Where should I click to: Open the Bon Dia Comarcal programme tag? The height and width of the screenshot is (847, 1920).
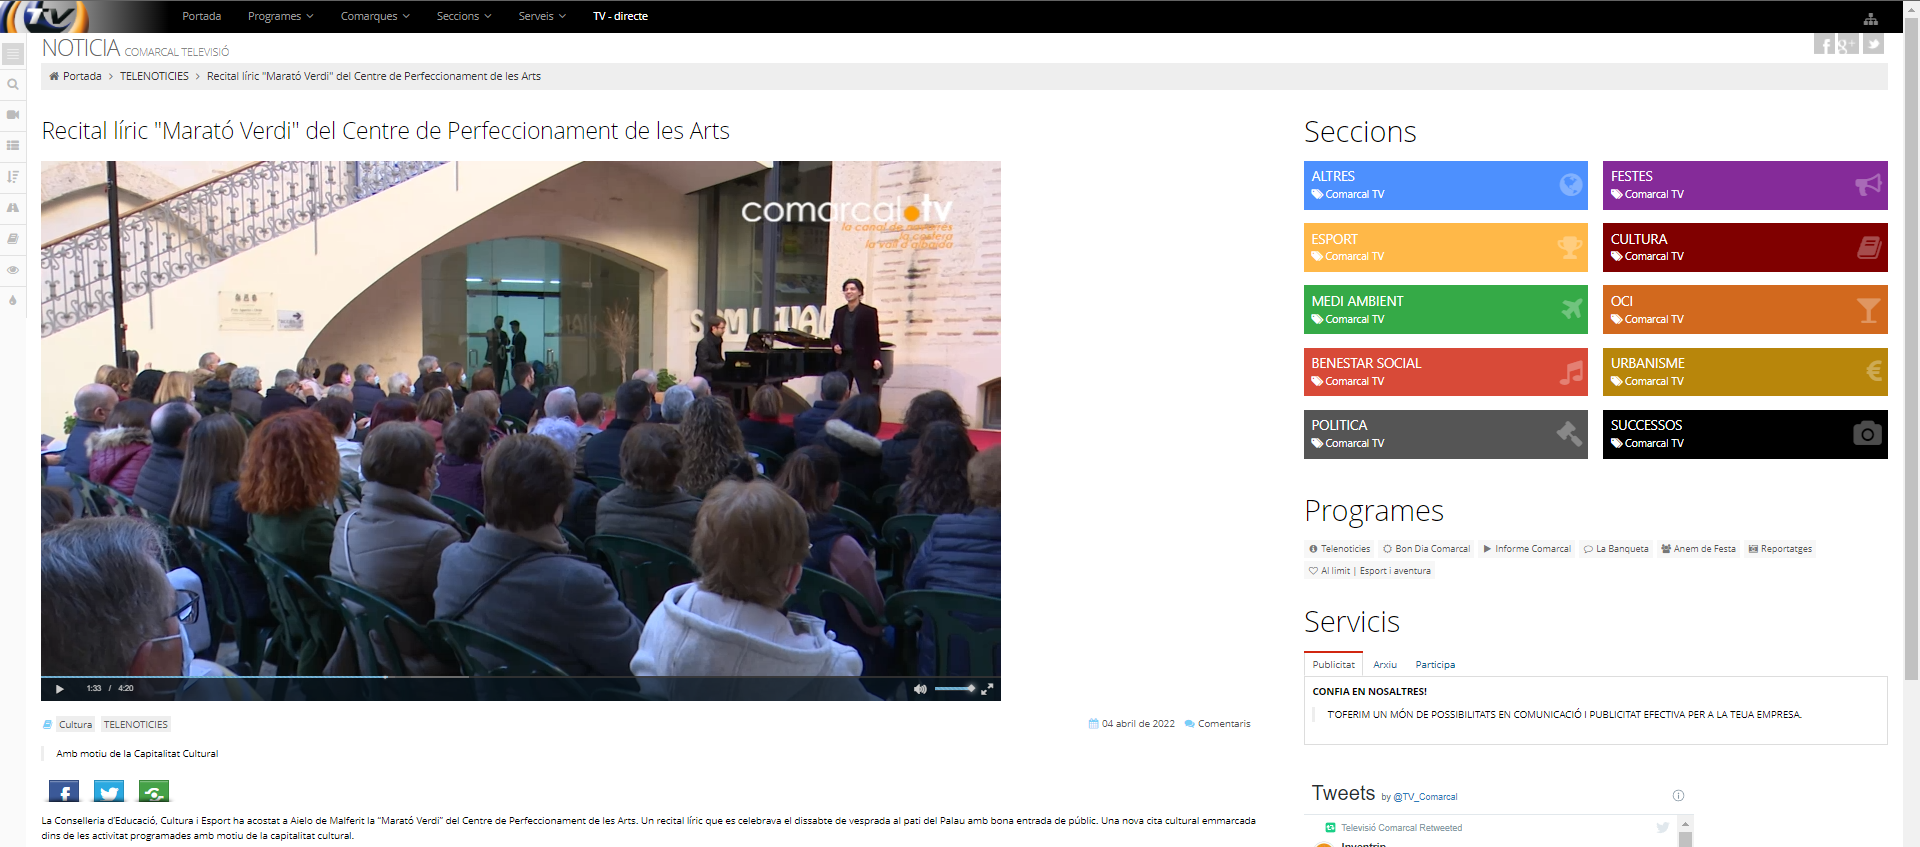click(x=1427, y=549)
